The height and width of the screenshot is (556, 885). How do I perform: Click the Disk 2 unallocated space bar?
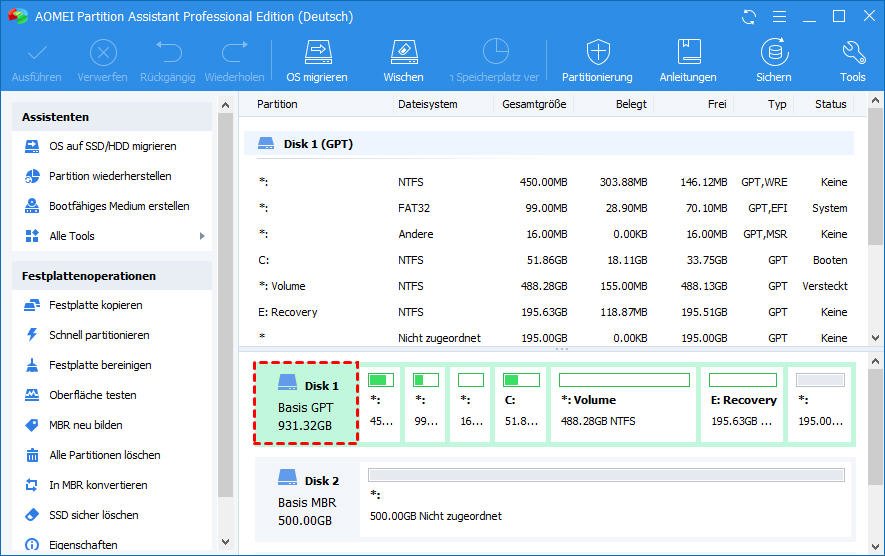tap(606, 475)
